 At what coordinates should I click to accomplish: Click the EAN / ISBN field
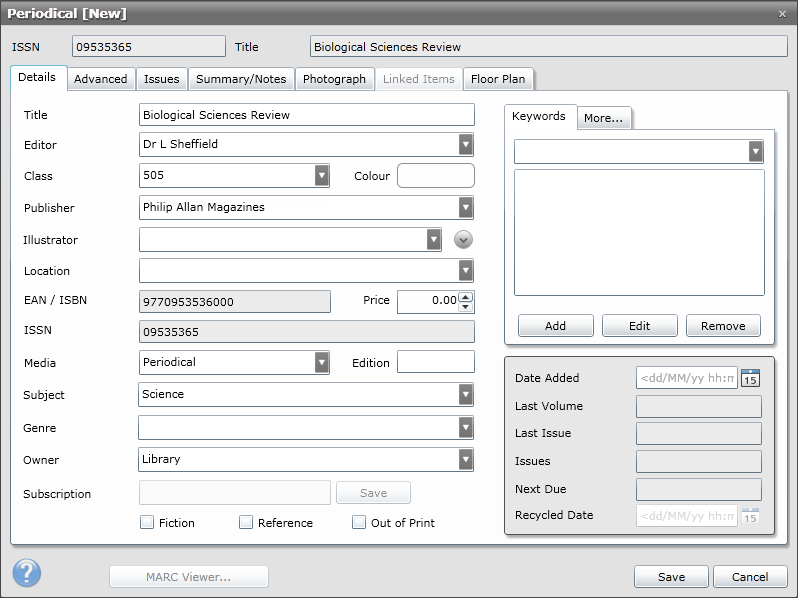coord(235,301)
